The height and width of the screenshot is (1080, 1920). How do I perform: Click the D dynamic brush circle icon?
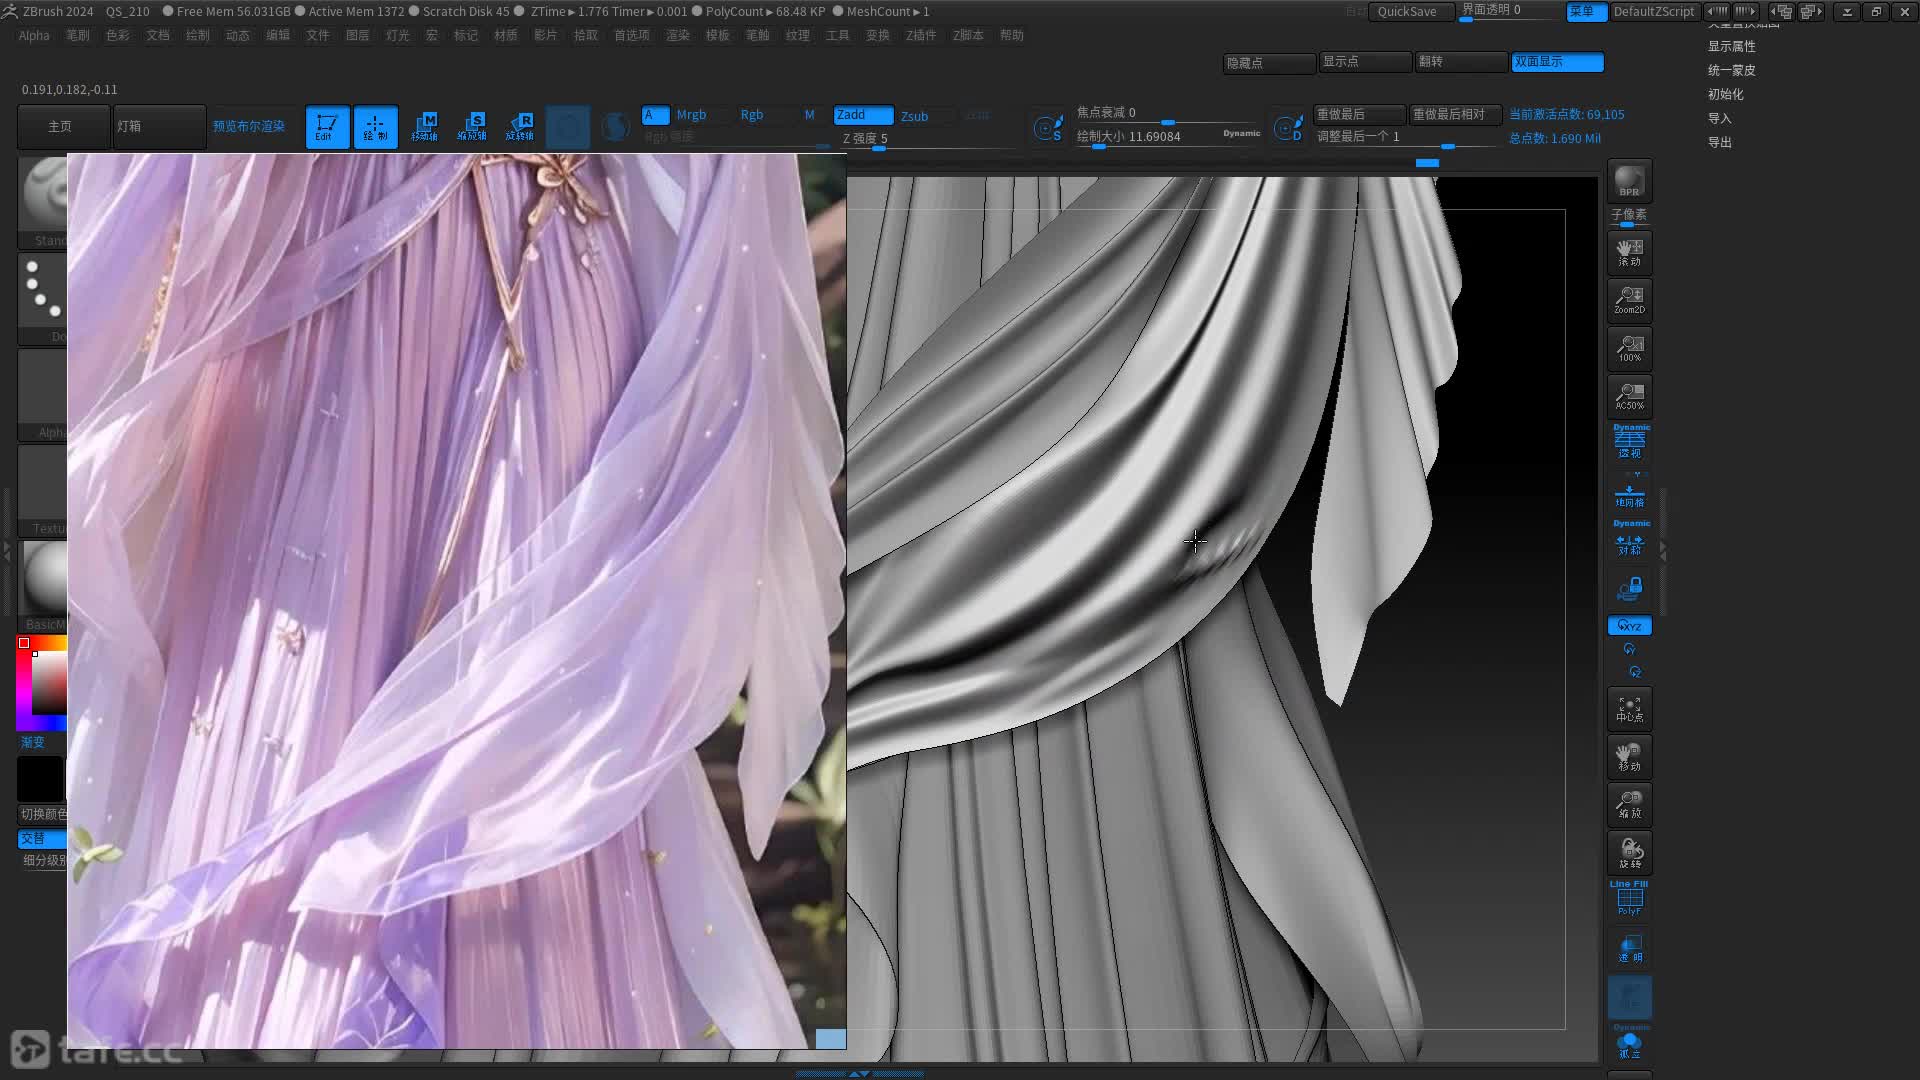click(x=1288, y=128)
